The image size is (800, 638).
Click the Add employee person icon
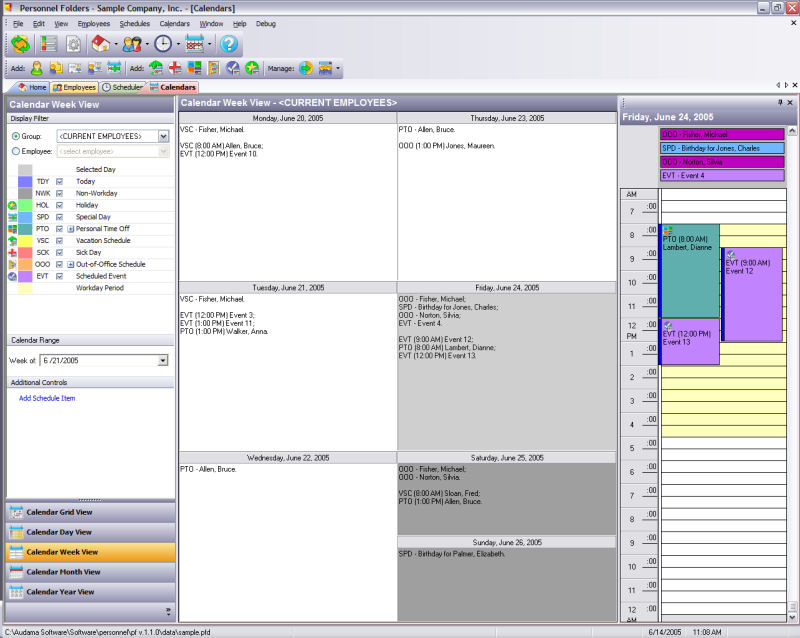(37, 68)
